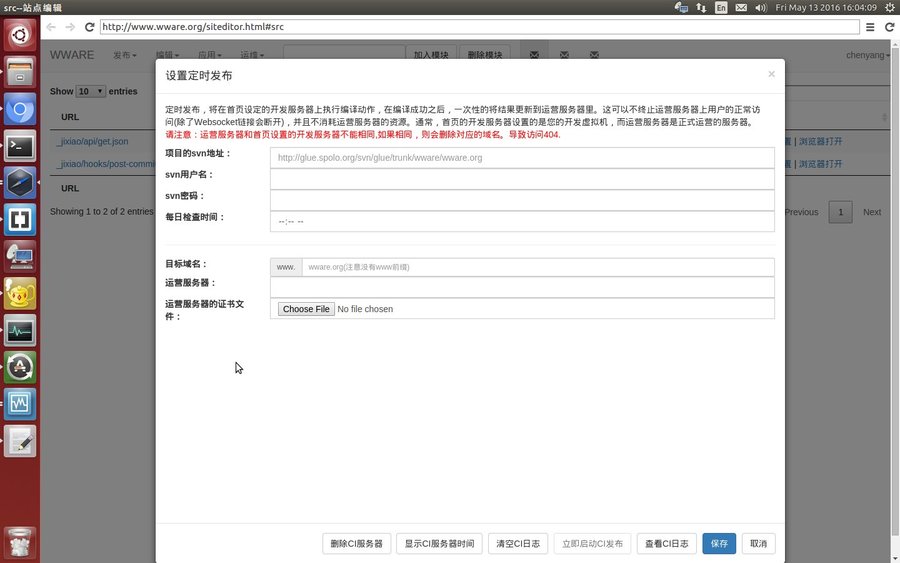Viewport: 900px width, 563px height.
Task: Expand the 编辑 menu in navbar
Action: [167, 55]
